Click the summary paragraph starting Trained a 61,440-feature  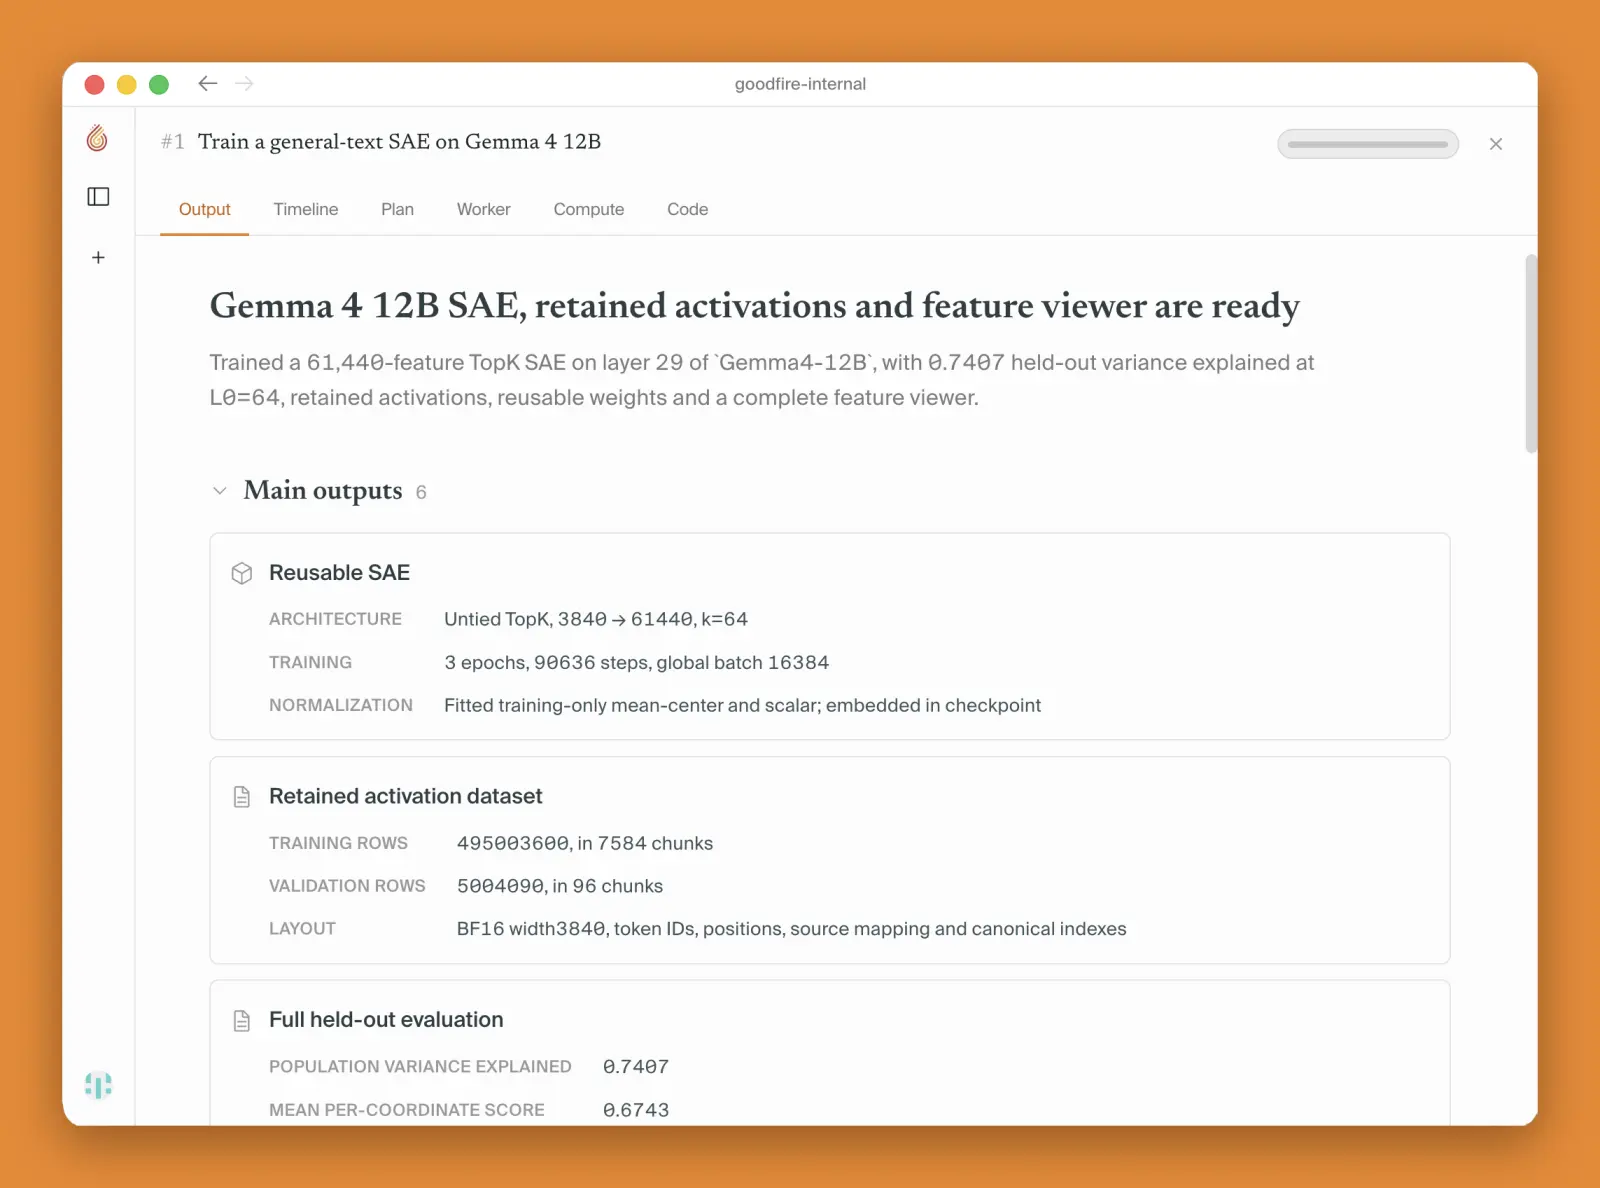click(762, 380)
